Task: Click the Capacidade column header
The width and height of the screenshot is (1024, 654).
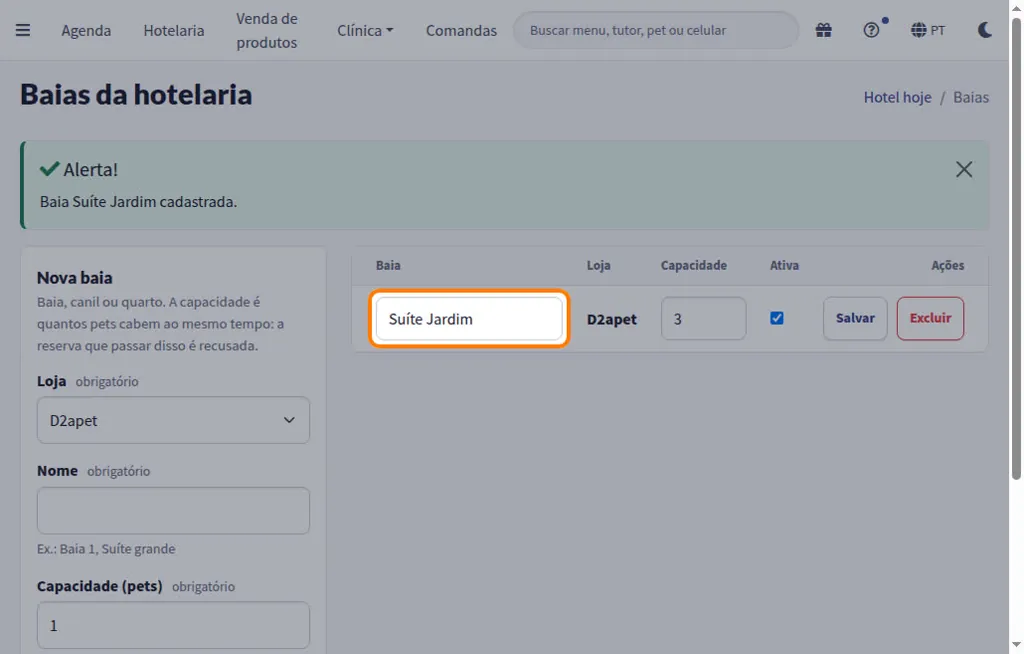Action: coord(694,265)
